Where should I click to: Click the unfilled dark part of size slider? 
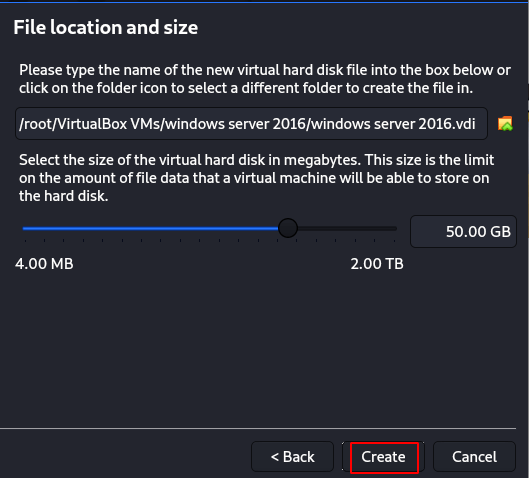coord(347,228)
